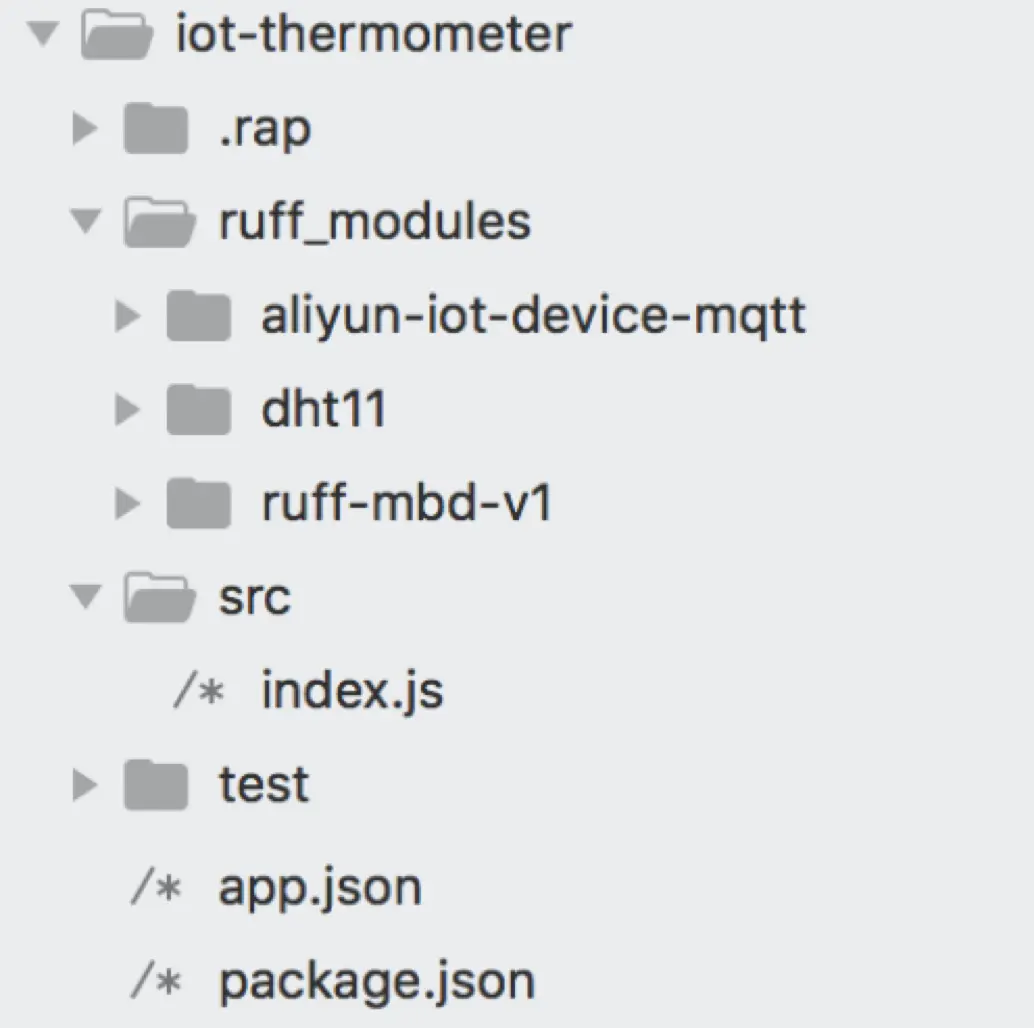Collapse the ruff_modules folder arrow
Viewport: 1034px width, 1028px height.
click(87, 223)
